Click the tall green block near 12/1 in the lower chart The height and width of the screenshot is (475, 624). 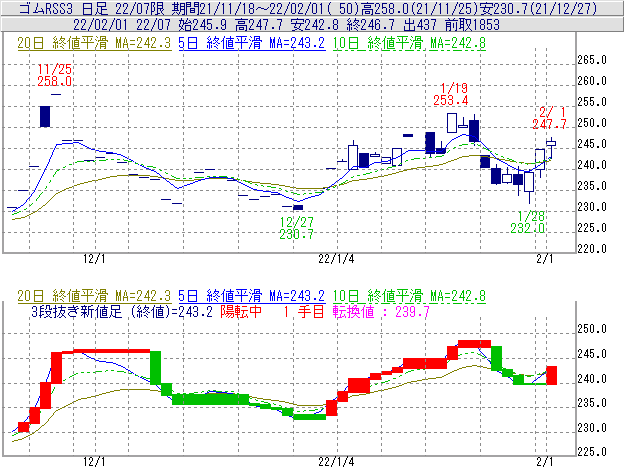tap(156, 368)
